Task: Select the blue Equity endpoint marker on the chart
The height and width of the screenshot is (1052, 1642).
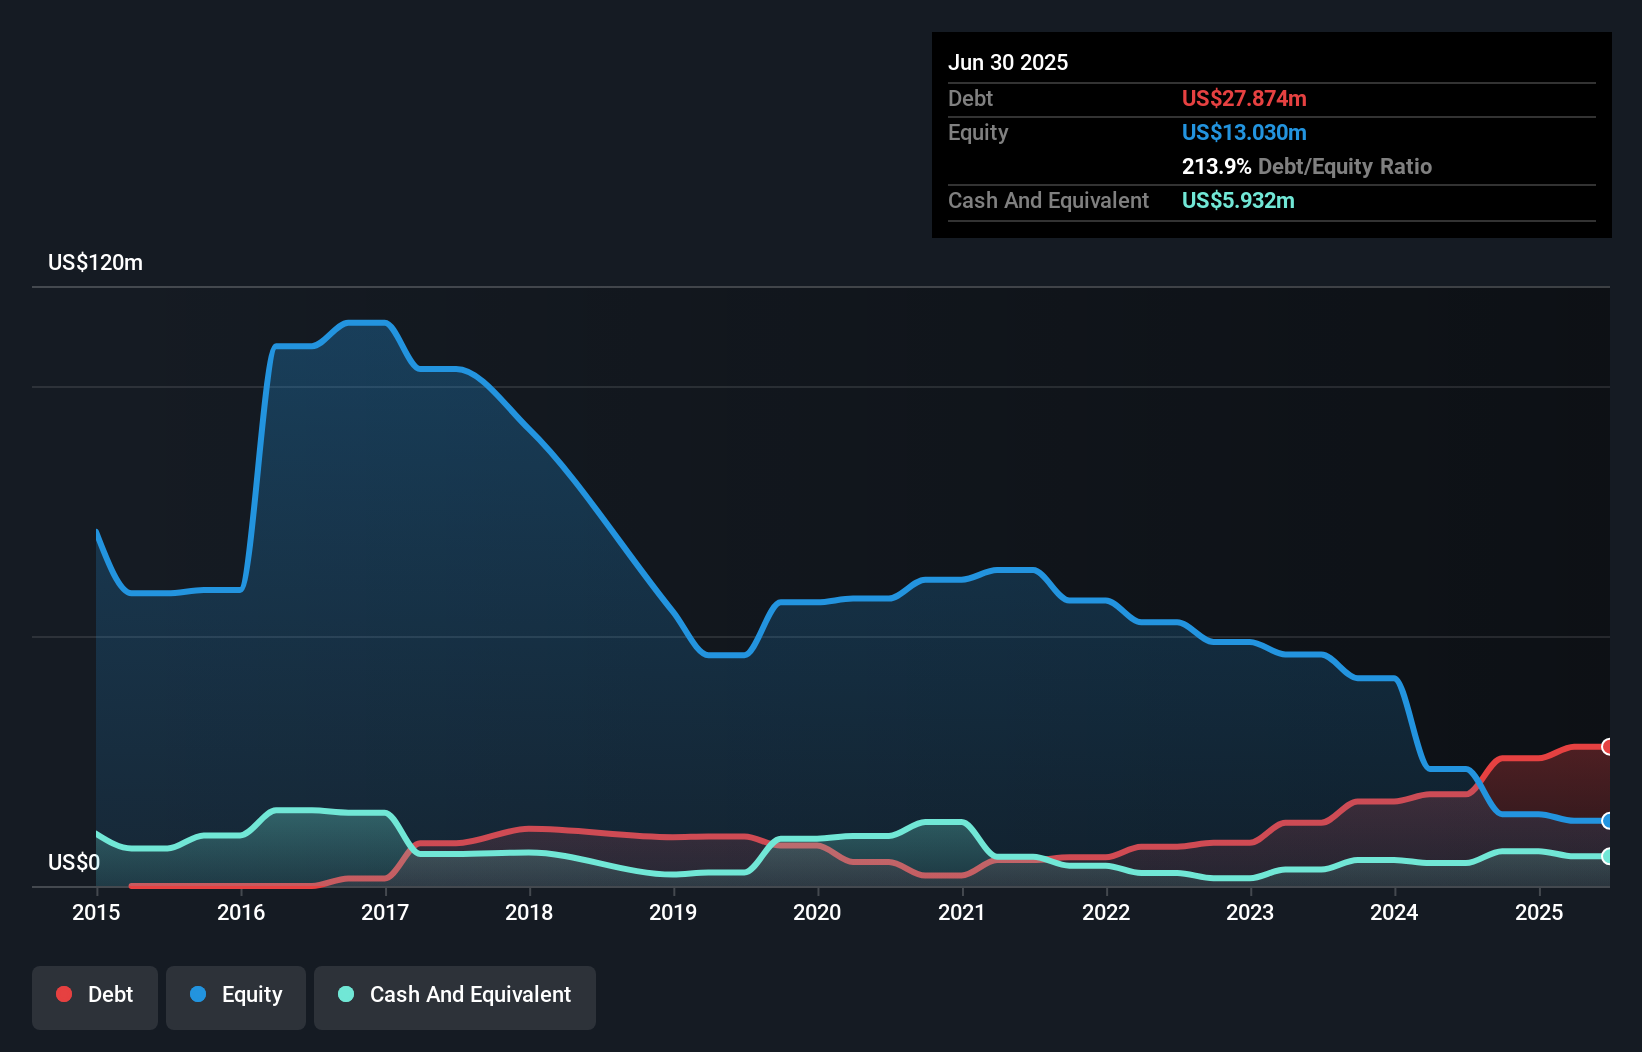Action: point(1606,822)
